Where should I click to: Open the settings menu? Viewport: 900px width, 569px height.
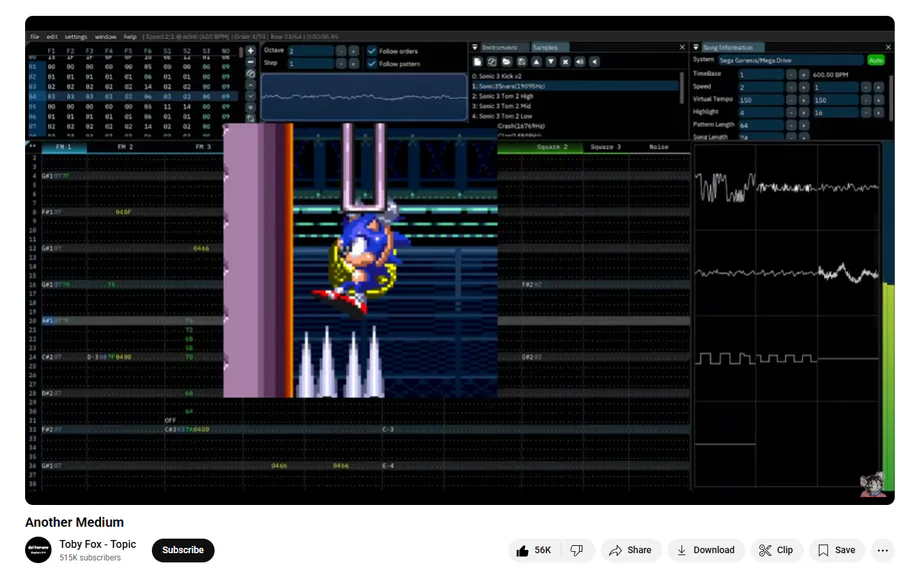click(x=76, y=37)
